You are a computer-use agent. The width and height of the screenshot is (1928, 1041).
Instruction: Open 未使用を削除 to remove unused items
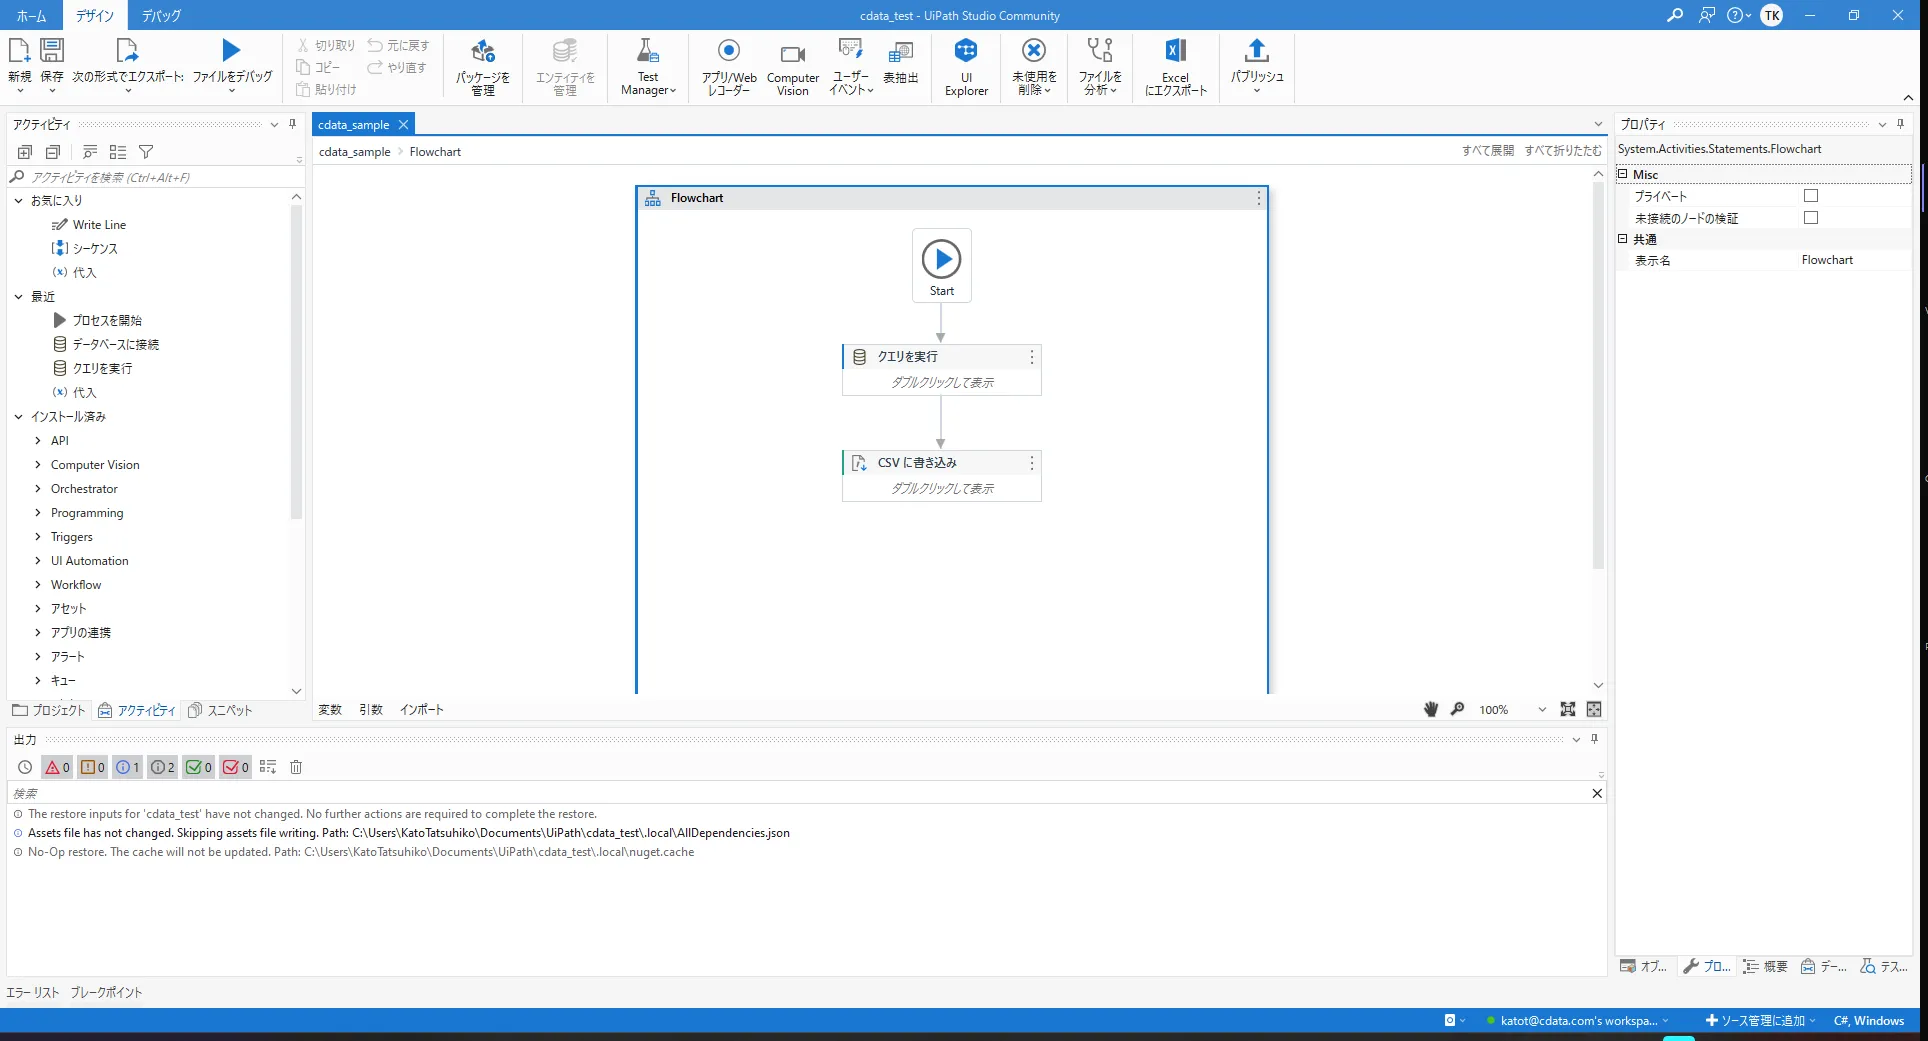[x=1033, y=66]
